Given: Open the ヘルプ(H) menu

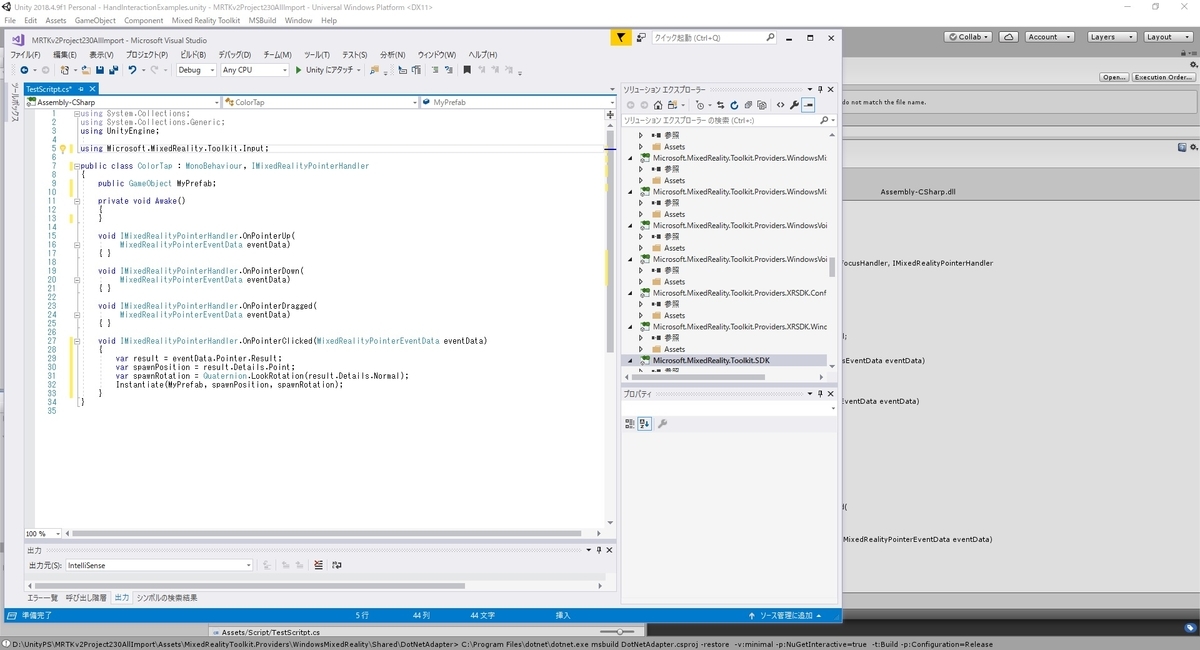Looking at the screenshot, I should pos(483,54).
